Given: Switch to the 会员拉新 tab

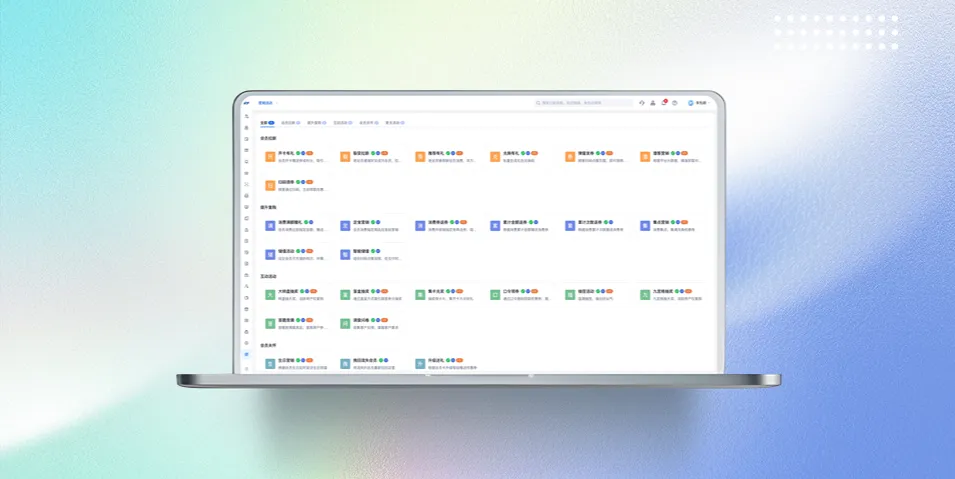Looking at the screenshot, I should [x=290, y=123].
